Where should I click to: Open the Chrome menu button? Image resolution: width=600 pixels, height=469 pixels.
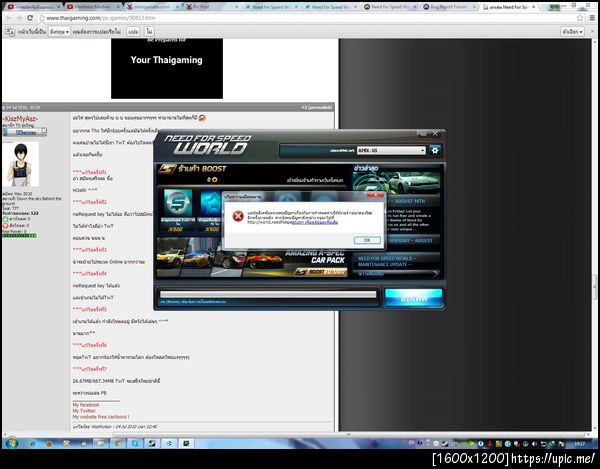[592, 18]
